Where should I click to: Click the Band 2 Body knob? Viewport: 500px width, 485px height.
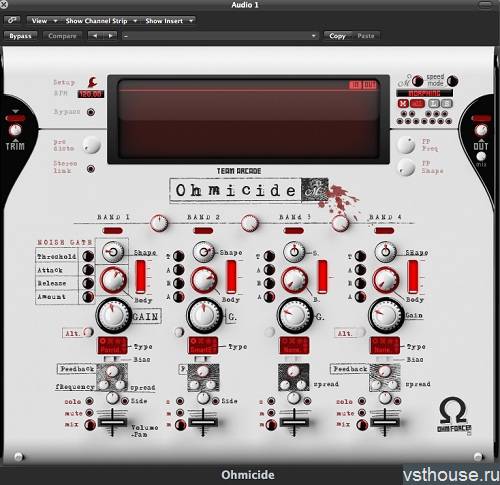(x=204, y=280)
